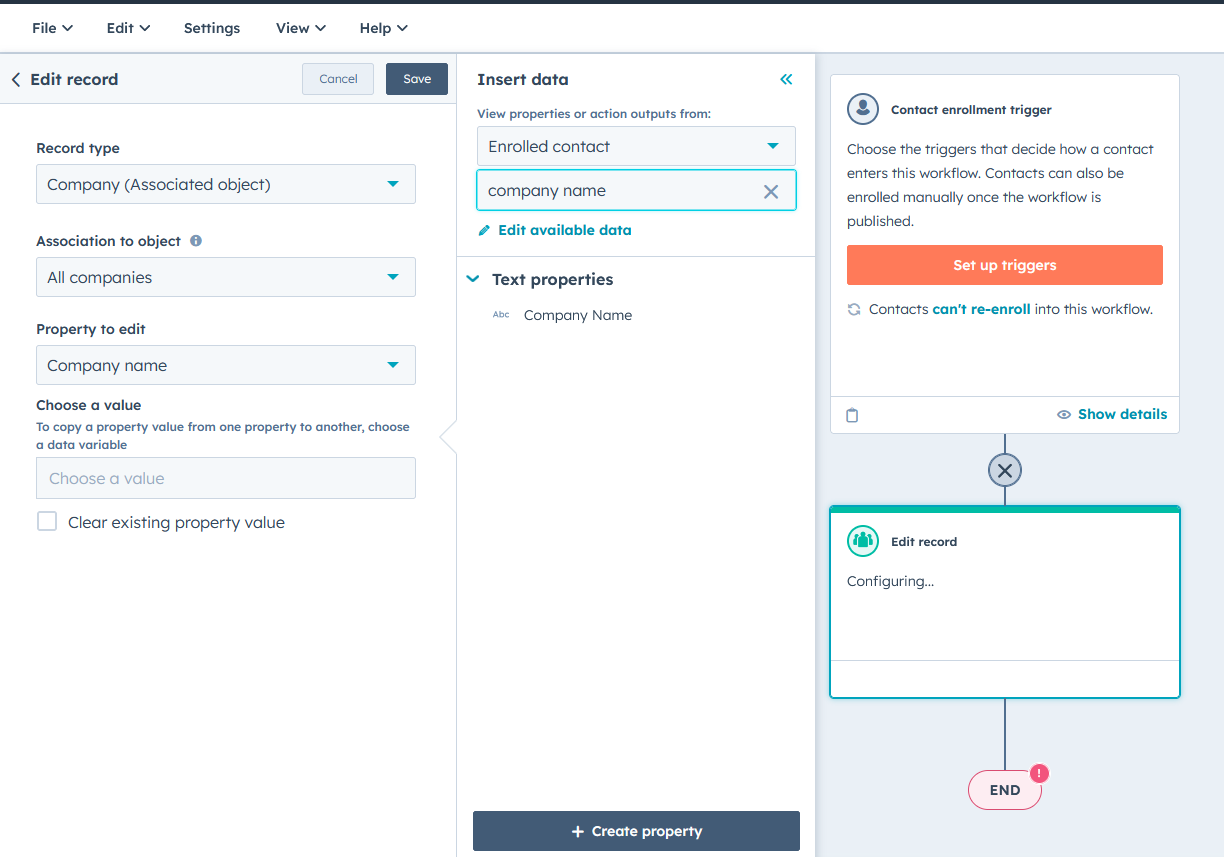This screenshot has height=857, width=1224.
Task: Open the Enrolled contact dropdown
Action: [636, 146]
